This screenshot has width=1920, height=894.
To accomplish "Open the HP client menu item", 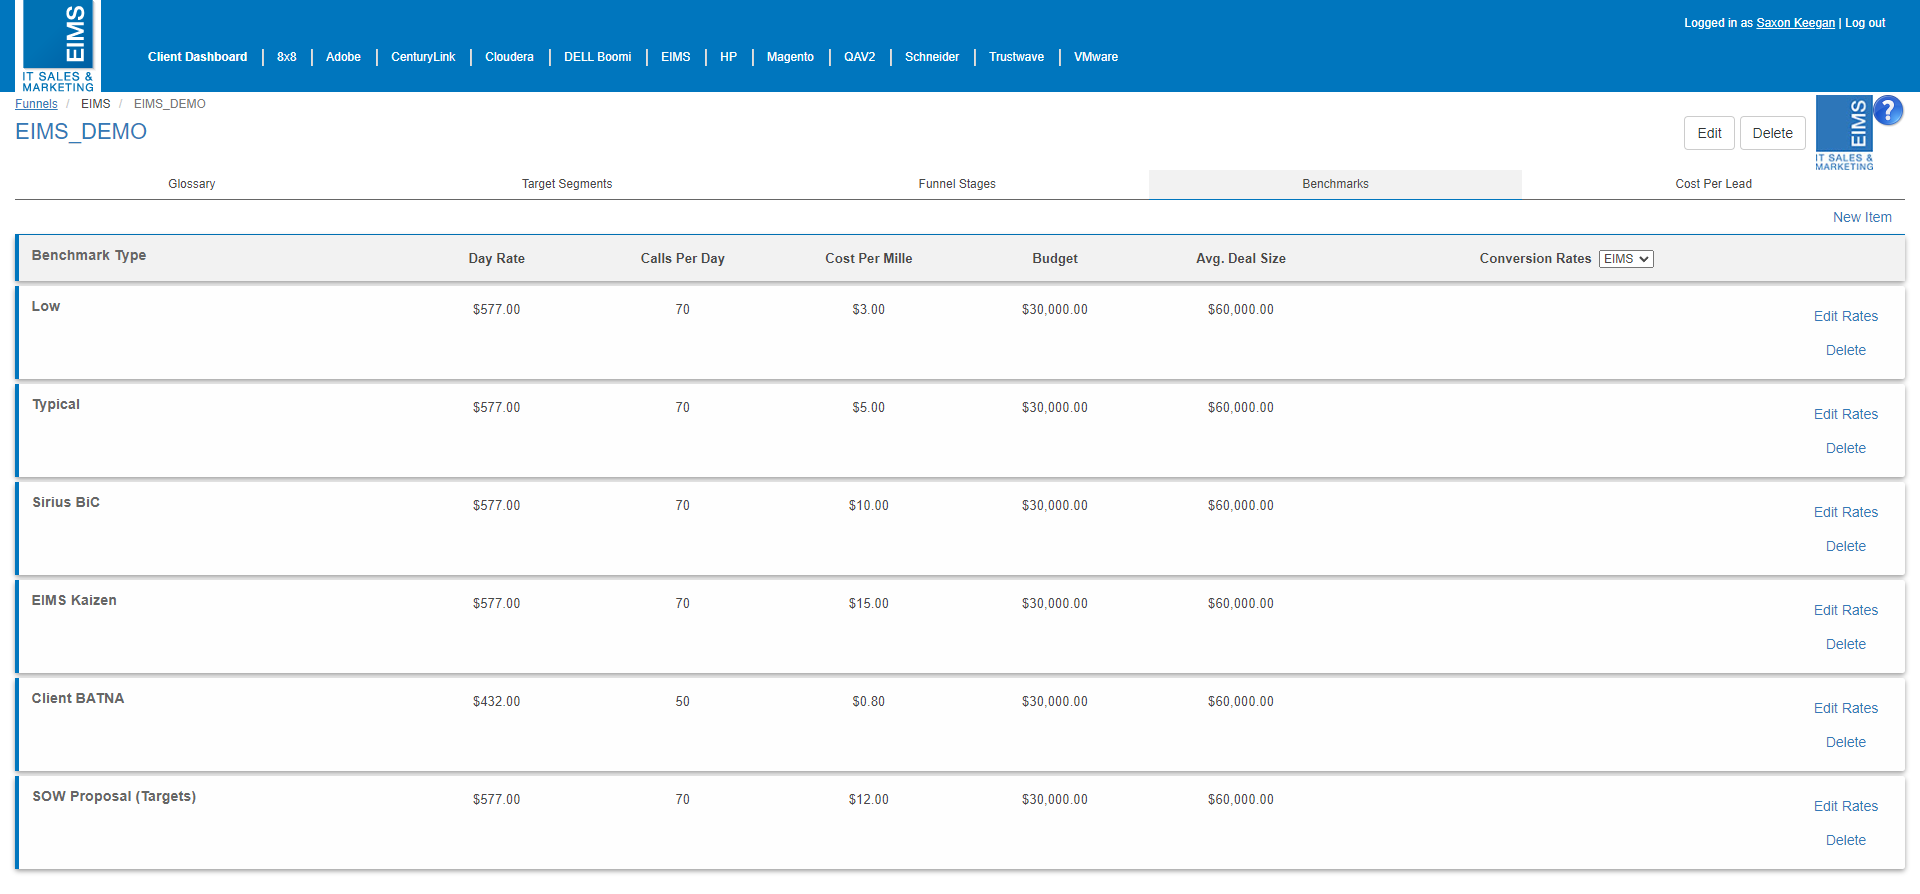I will coord(728,57).
